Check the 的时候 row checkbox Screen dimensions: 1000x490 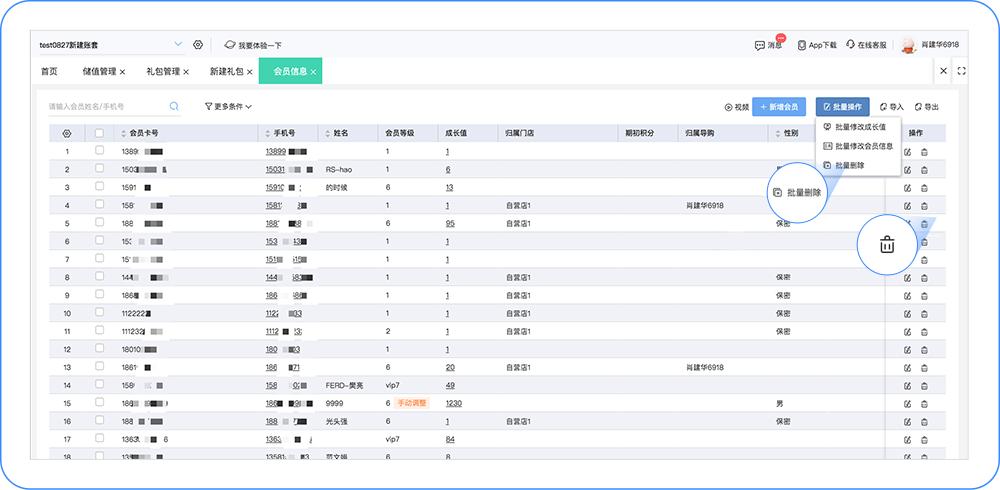(99, 186)
